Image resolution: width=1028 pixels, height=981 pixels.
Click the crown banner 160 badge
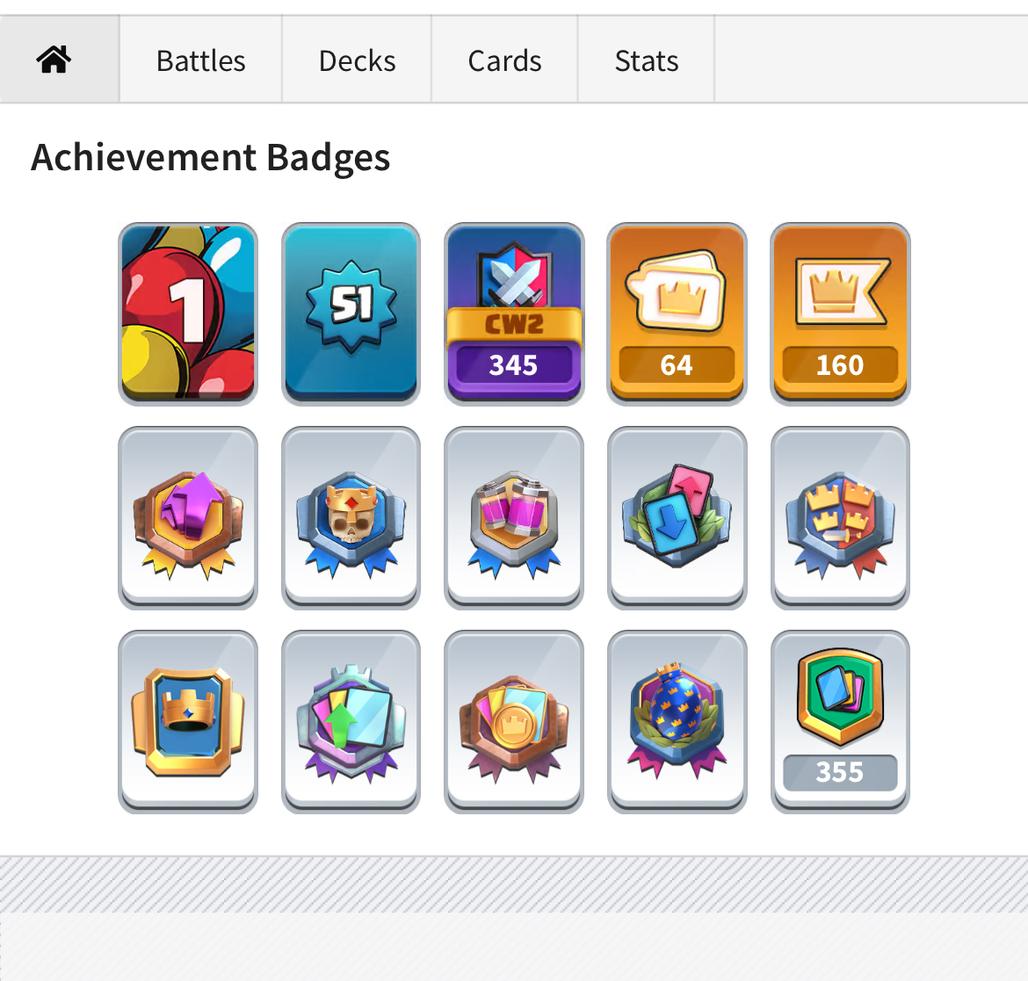point(840,313)
